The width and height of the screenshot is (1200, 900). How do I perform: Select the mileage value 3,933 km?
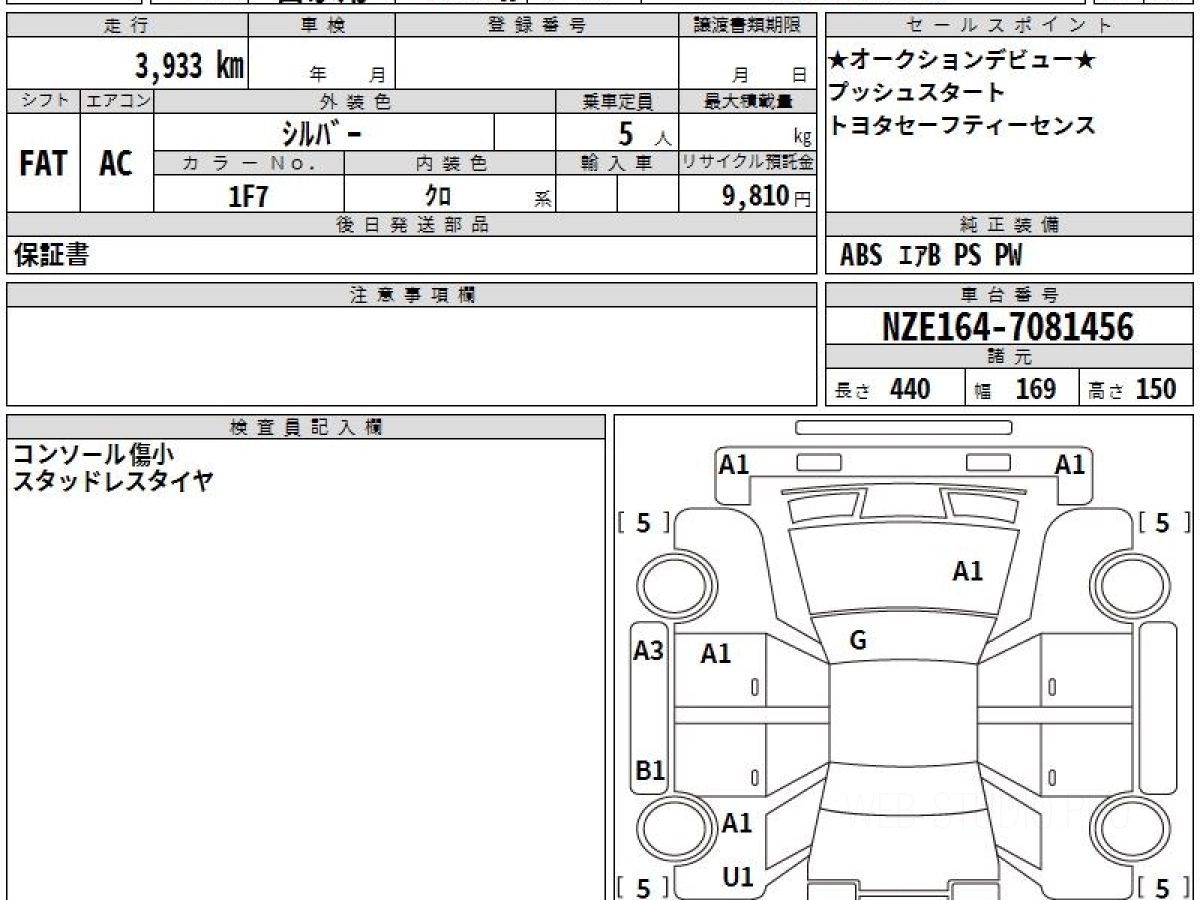click(x=190, y=66)
